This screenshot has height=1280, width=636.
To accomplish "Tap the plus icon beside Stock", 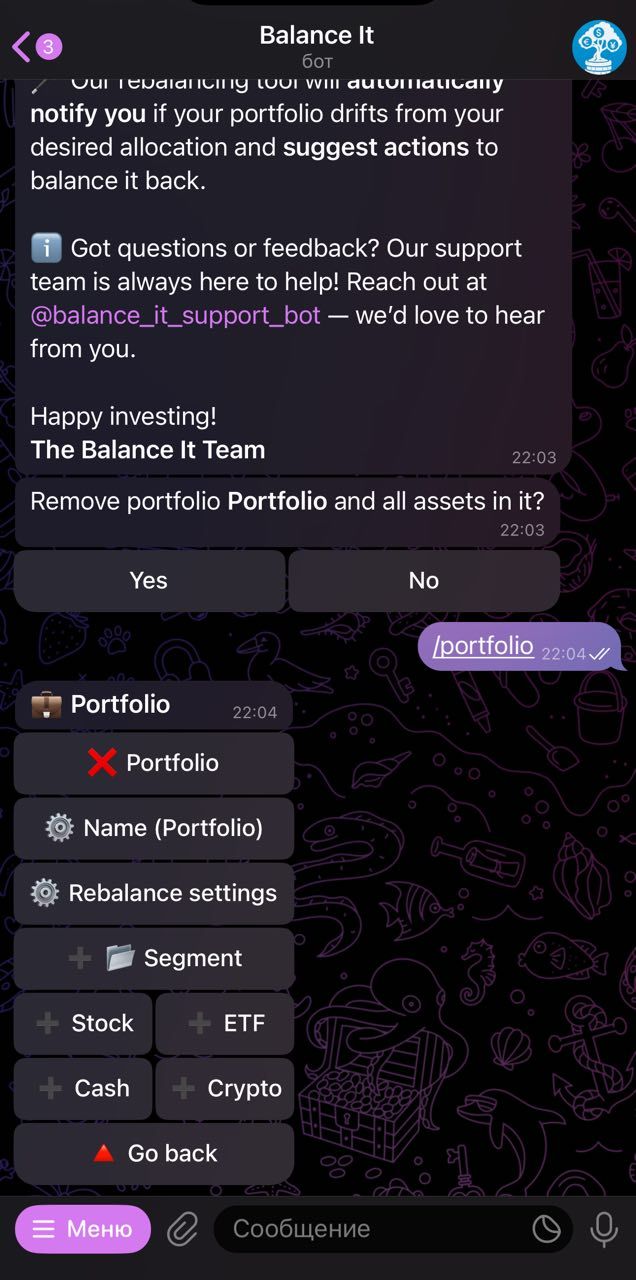I will click(50, 1023).
